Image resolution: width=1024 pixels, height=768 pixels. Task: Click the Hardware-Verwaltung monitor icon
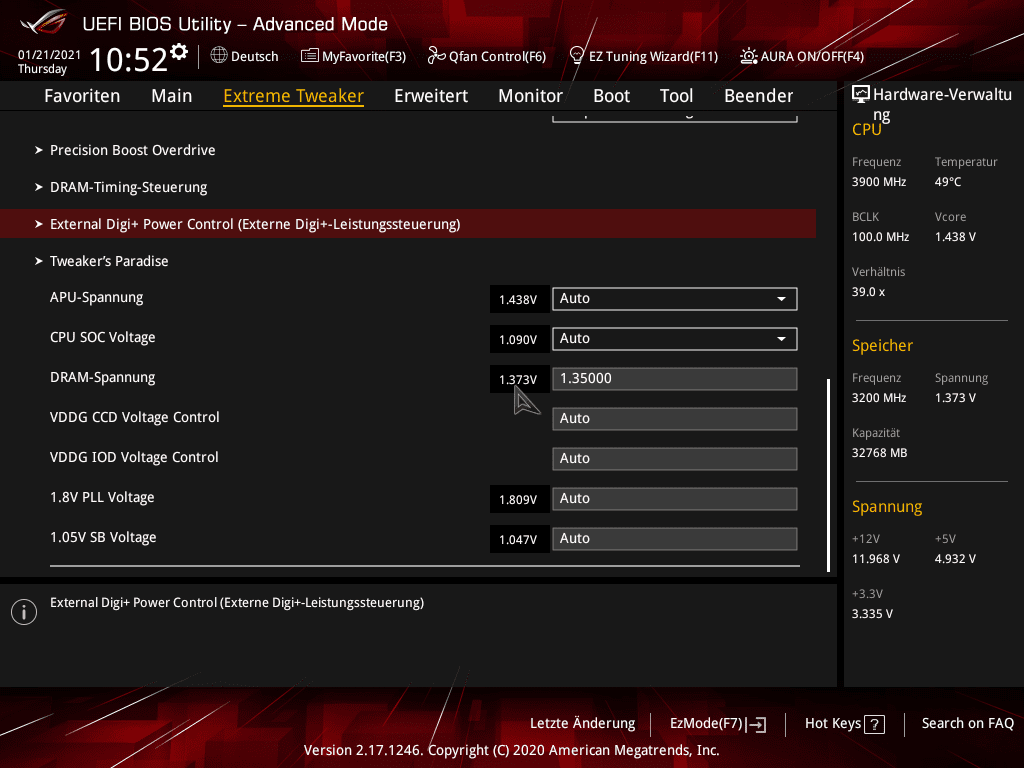tap(861, 95)
